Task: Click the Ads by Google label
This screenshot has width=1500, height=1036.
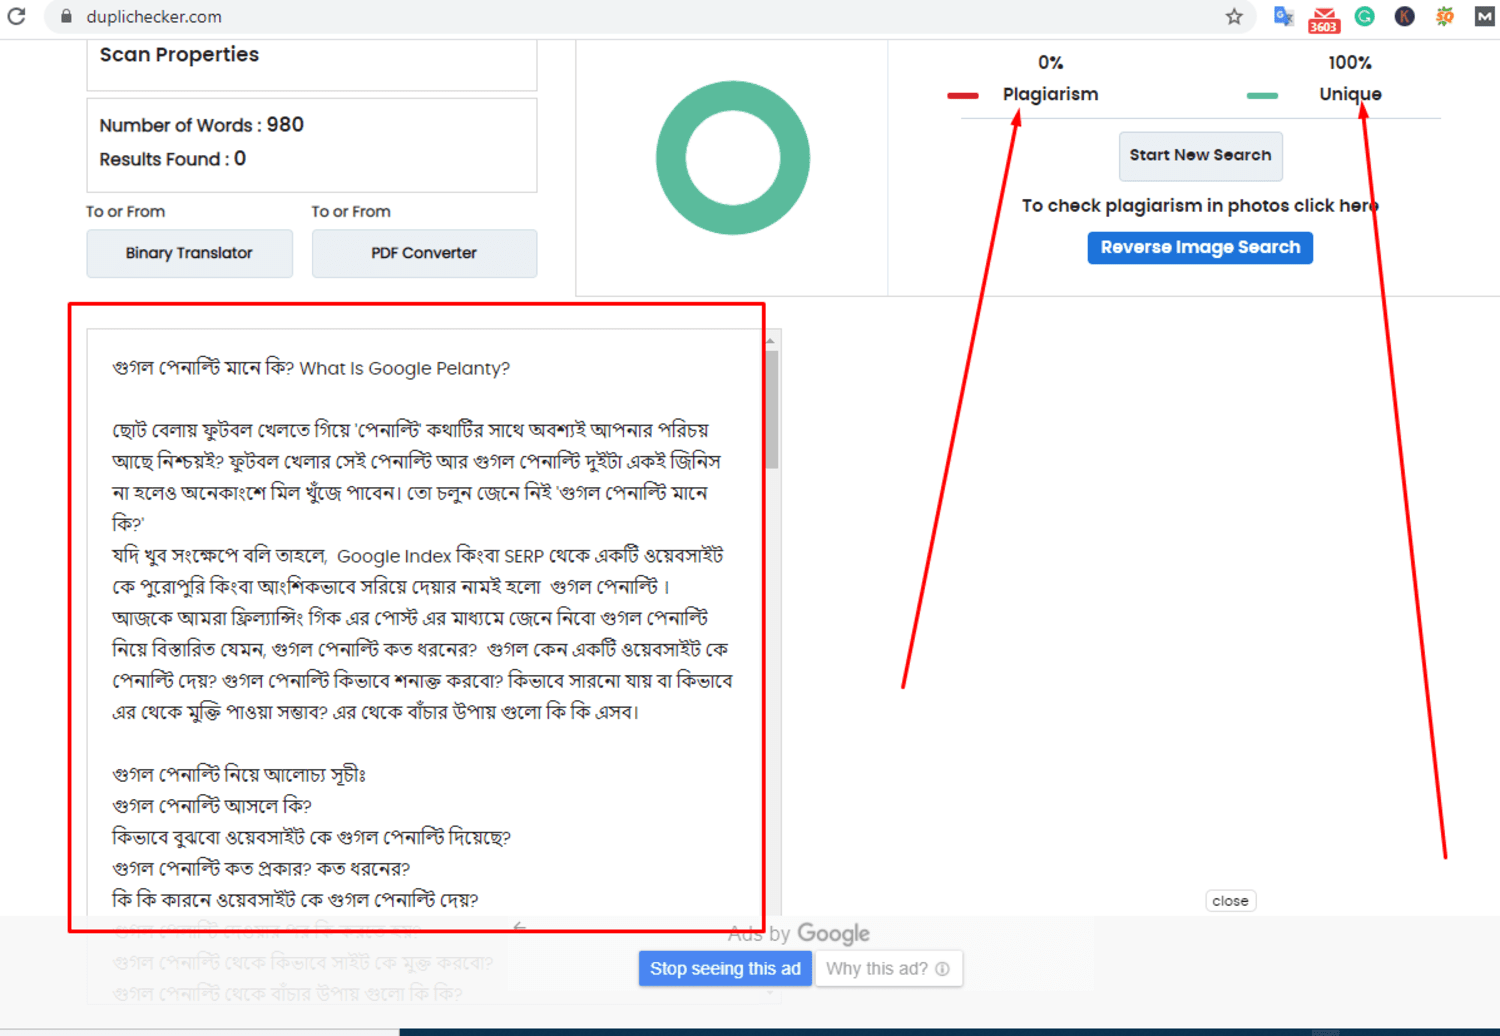Action: click(798, 934)
